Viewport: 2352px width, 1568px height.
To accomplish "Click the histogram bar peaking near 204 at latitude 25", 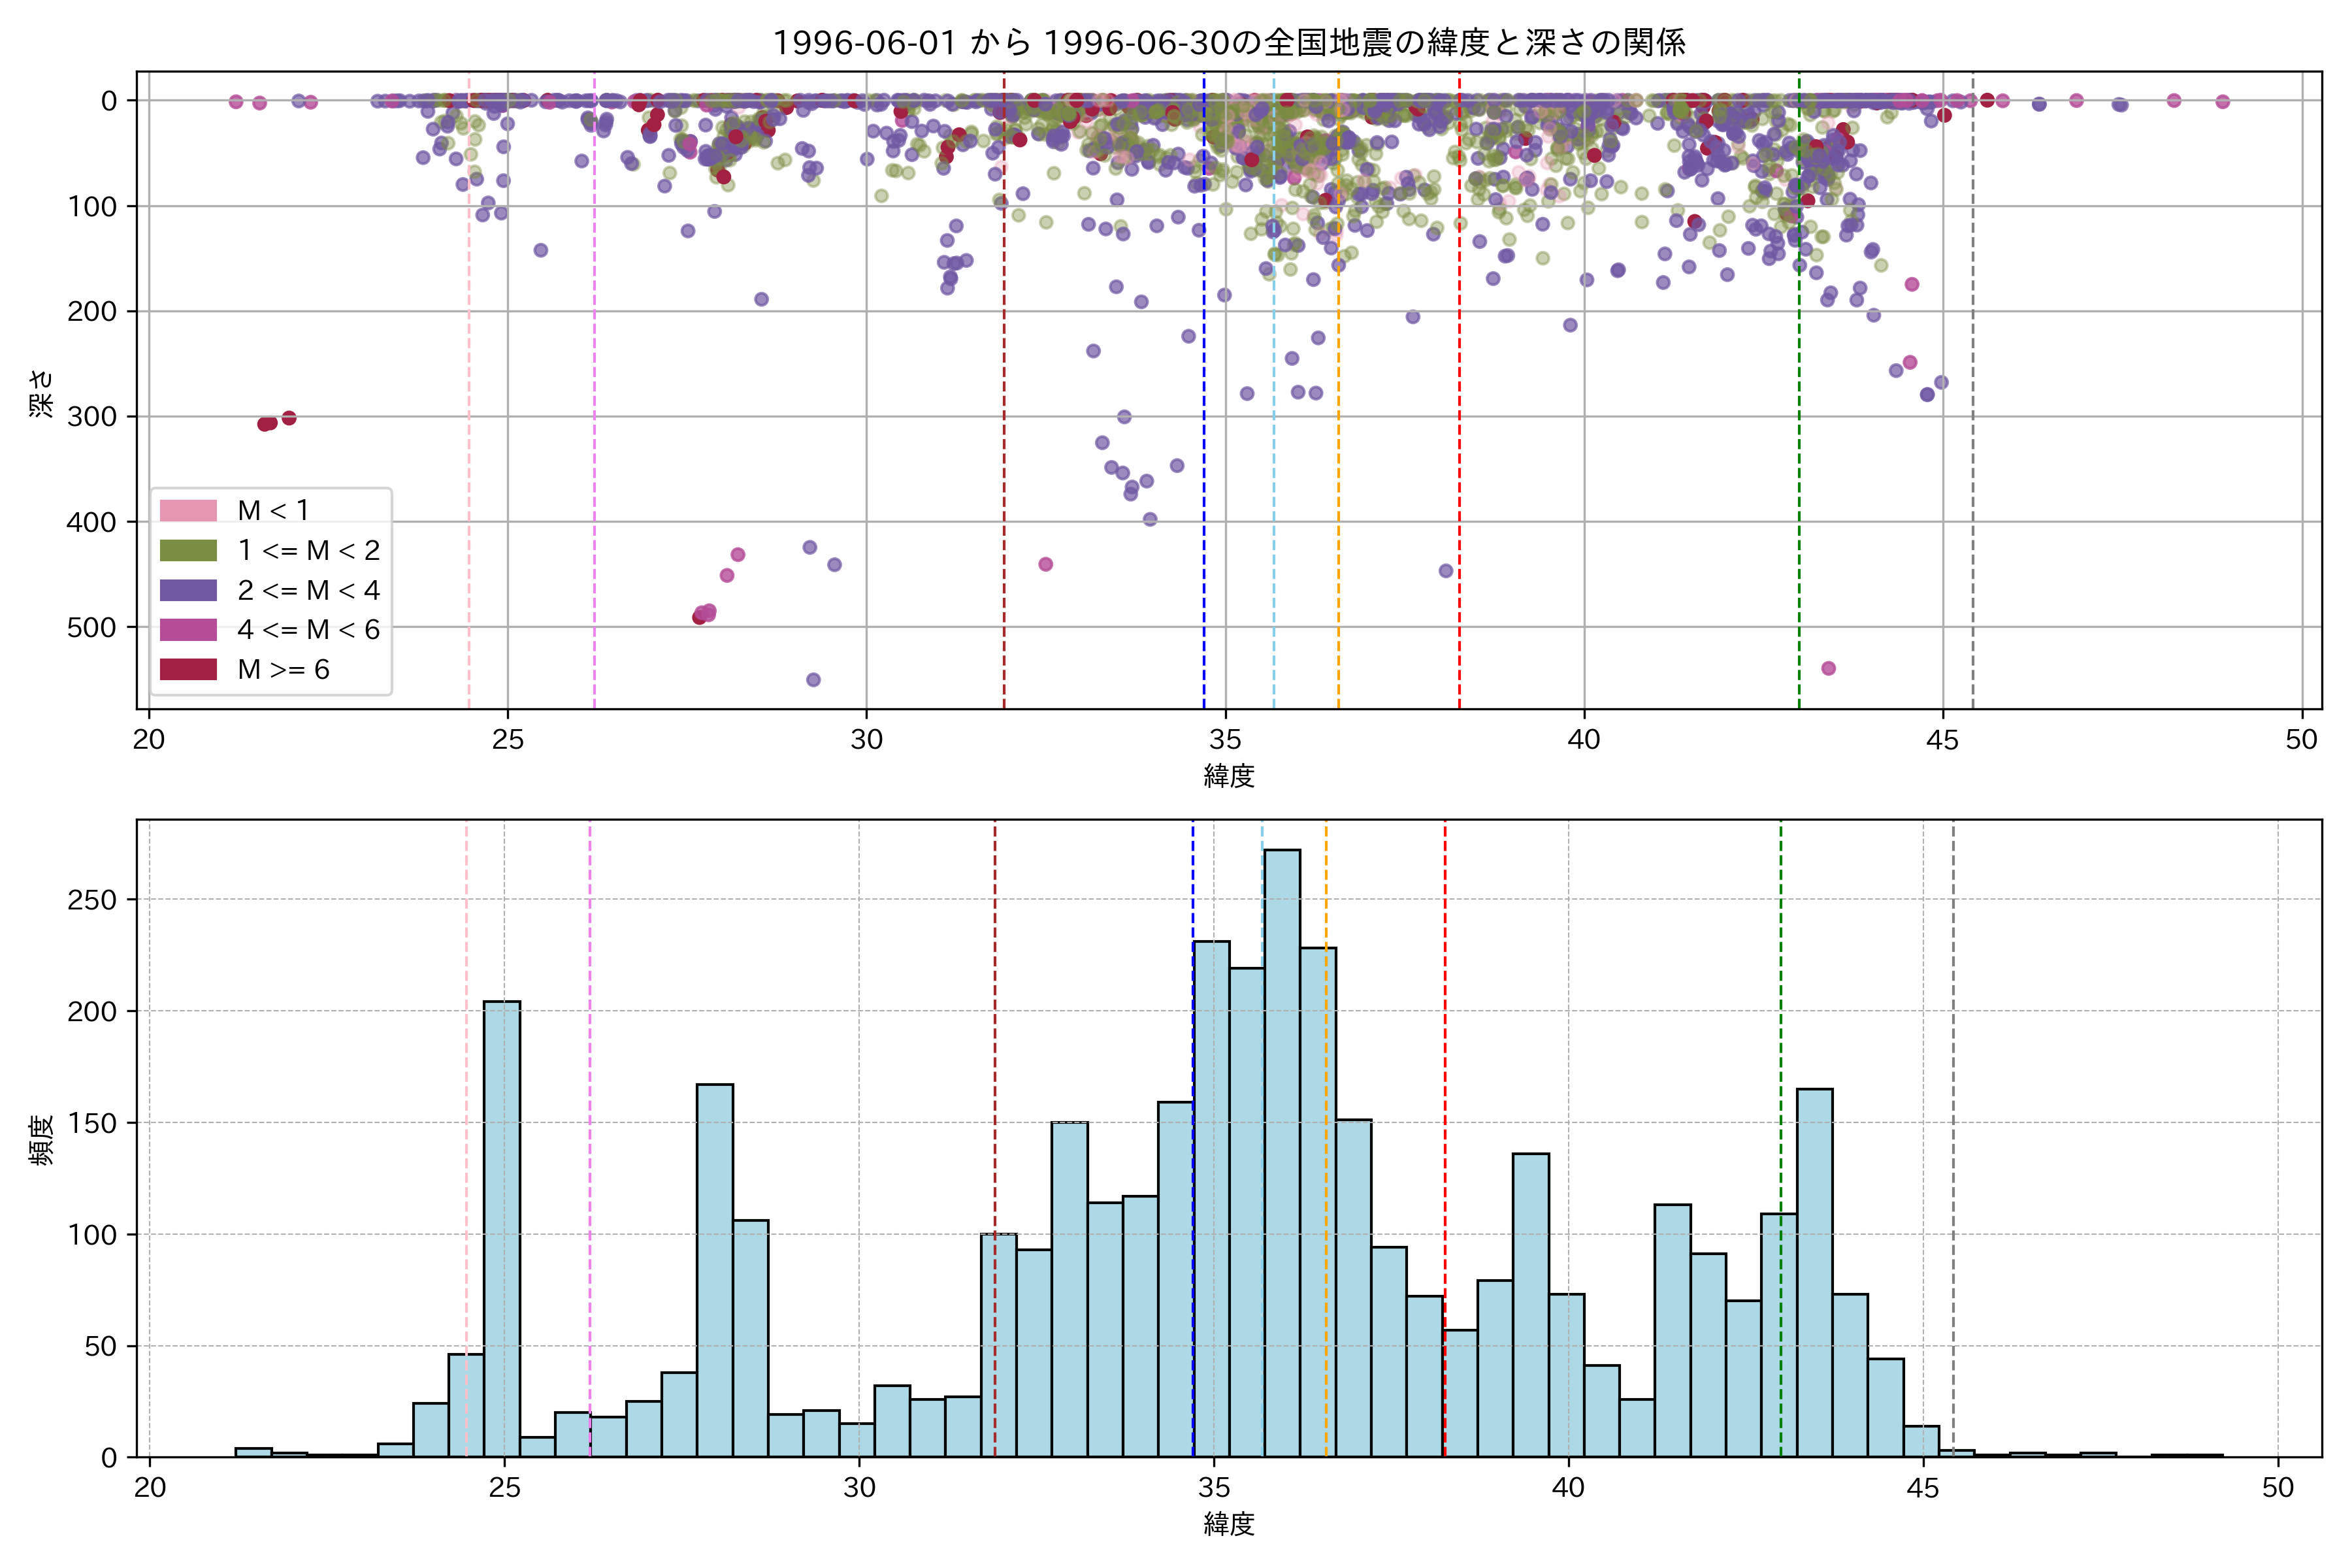I will [x=502, y=1230].
